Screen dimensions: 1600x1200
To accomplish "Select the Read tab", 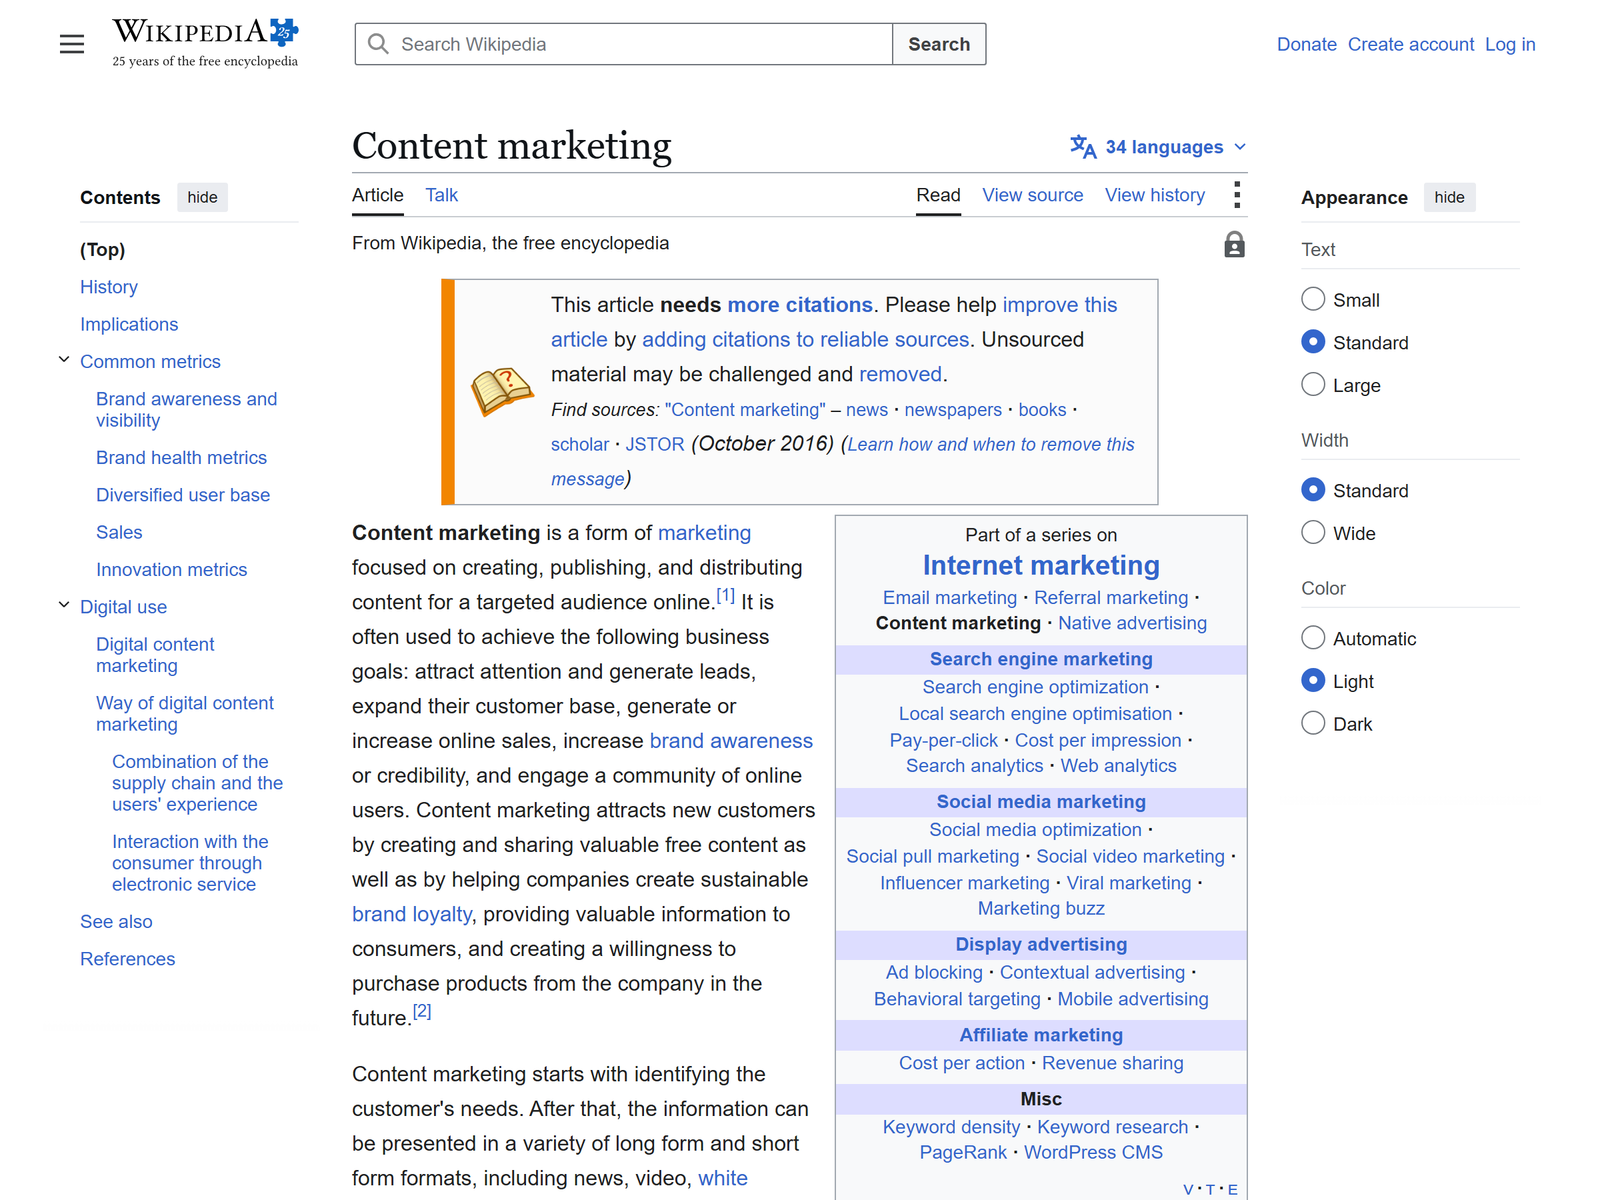I will (x=938, y=195).
